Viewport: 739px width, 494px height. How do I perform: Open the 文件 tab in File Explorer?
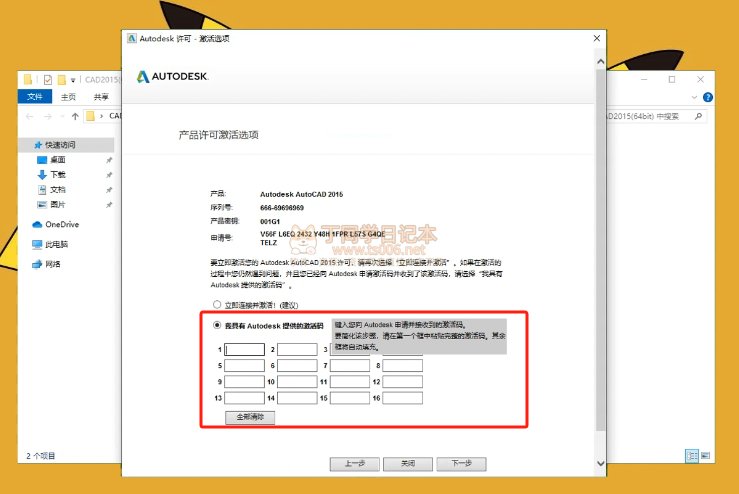(x=35, y=97)
